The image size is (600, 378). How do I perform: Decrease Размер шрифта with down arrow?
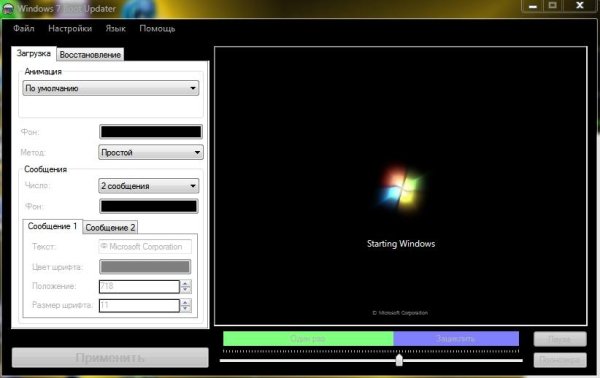tap(186, 309)
